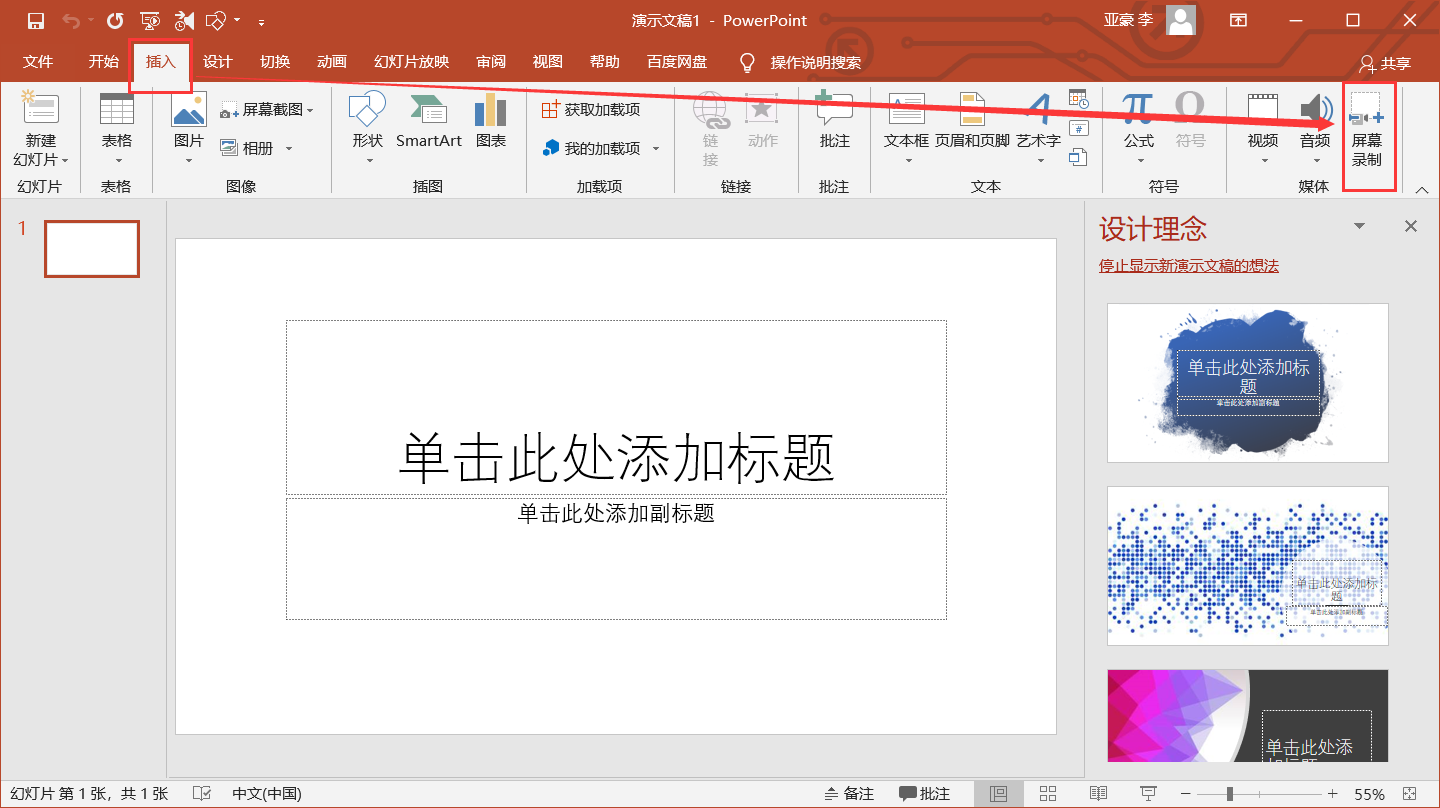Switch to the 动画 ribbon tab
This screenshot has height=808, width=1440.
coord(331,61)
